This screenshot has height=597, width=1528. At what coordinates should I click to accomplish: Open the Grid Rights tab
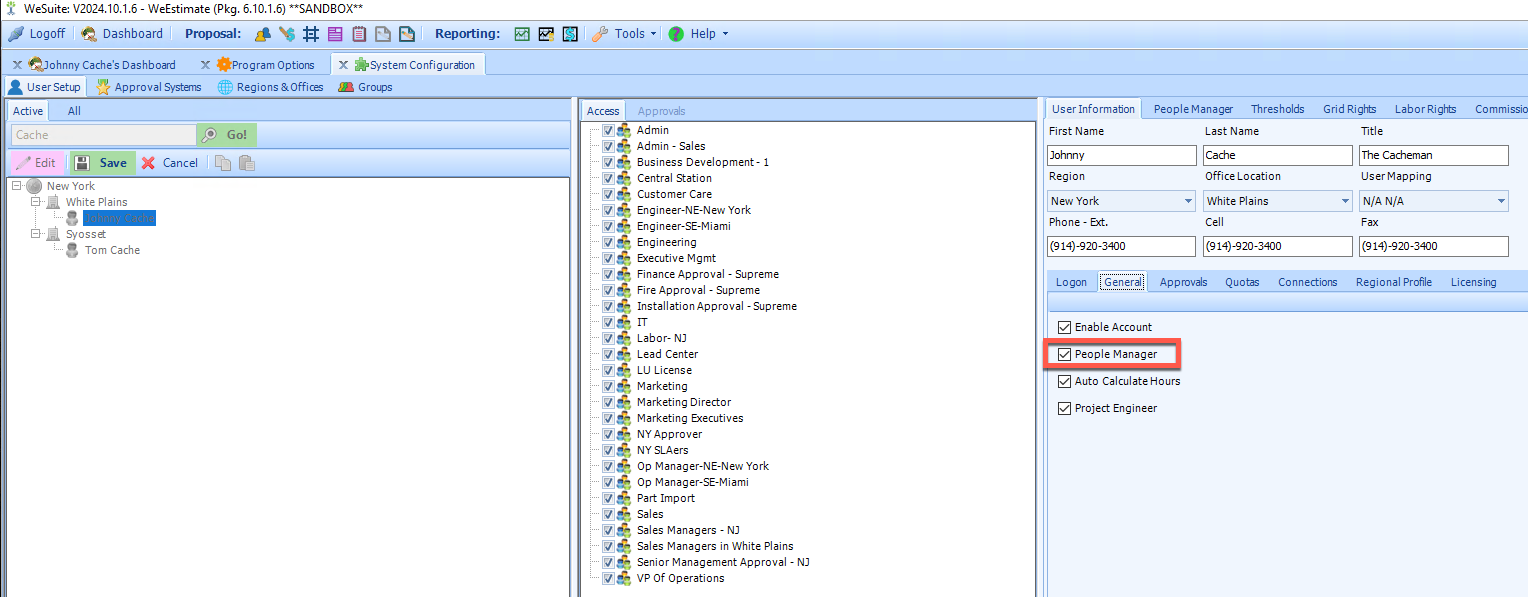[x=1350, y=109]
